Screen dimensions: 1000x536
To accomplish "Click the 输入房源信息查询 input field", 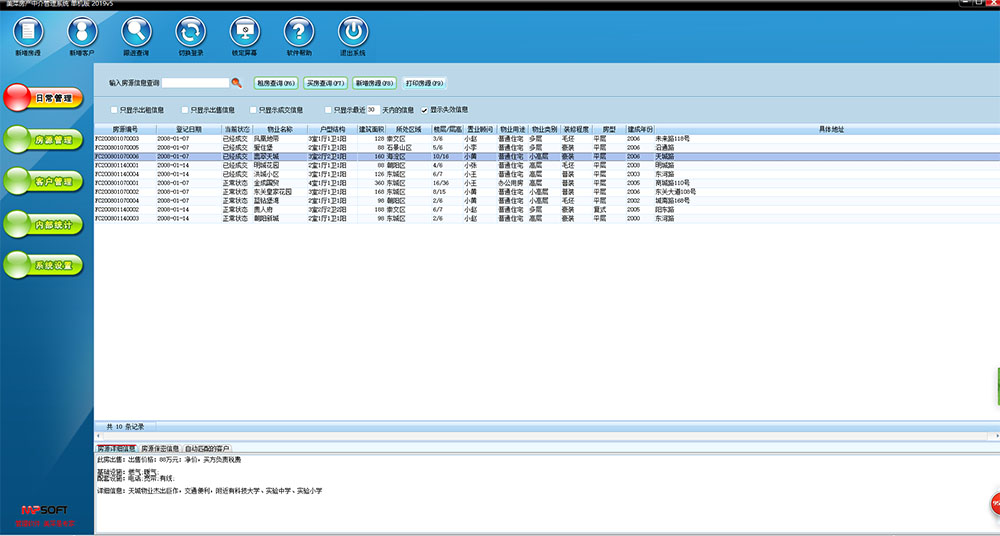I will point(195,83).
